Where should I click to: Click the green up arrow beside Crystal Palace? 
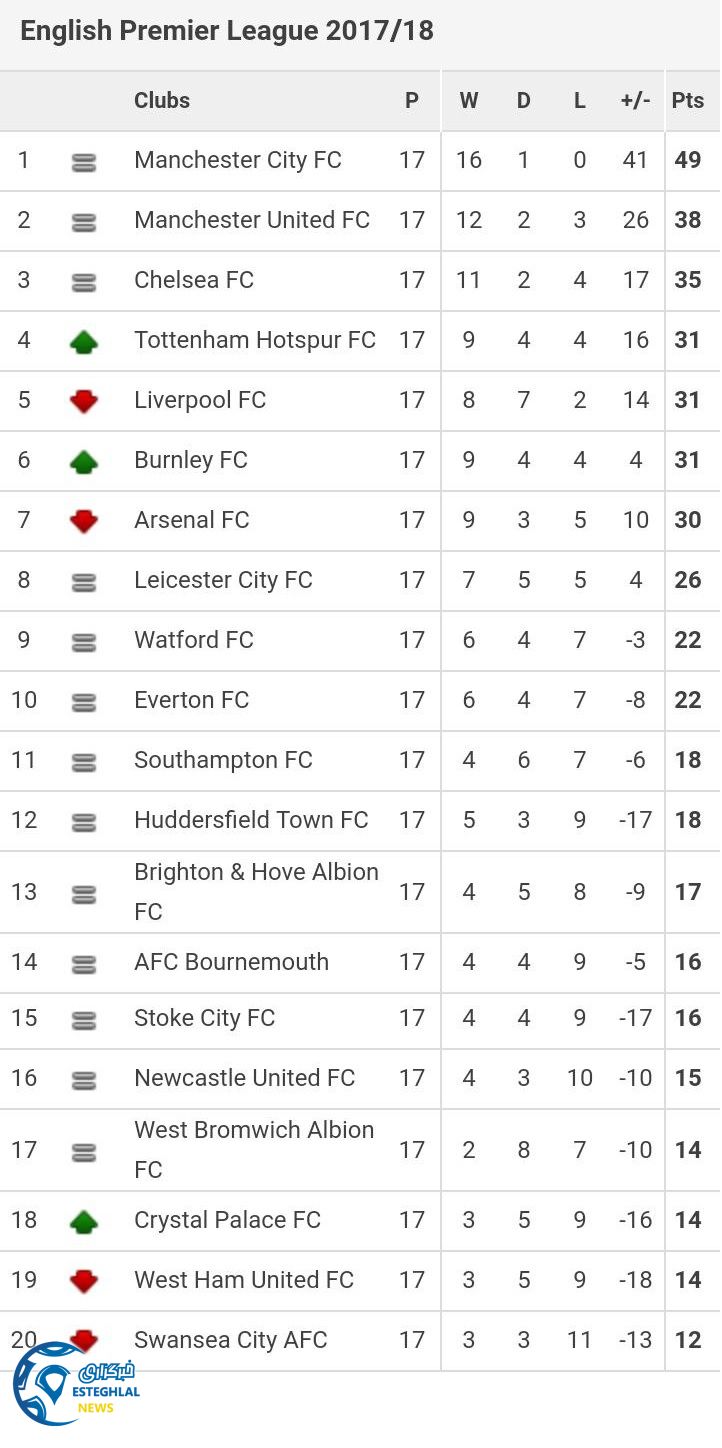pyautogui.click(x=84, y=1222)
